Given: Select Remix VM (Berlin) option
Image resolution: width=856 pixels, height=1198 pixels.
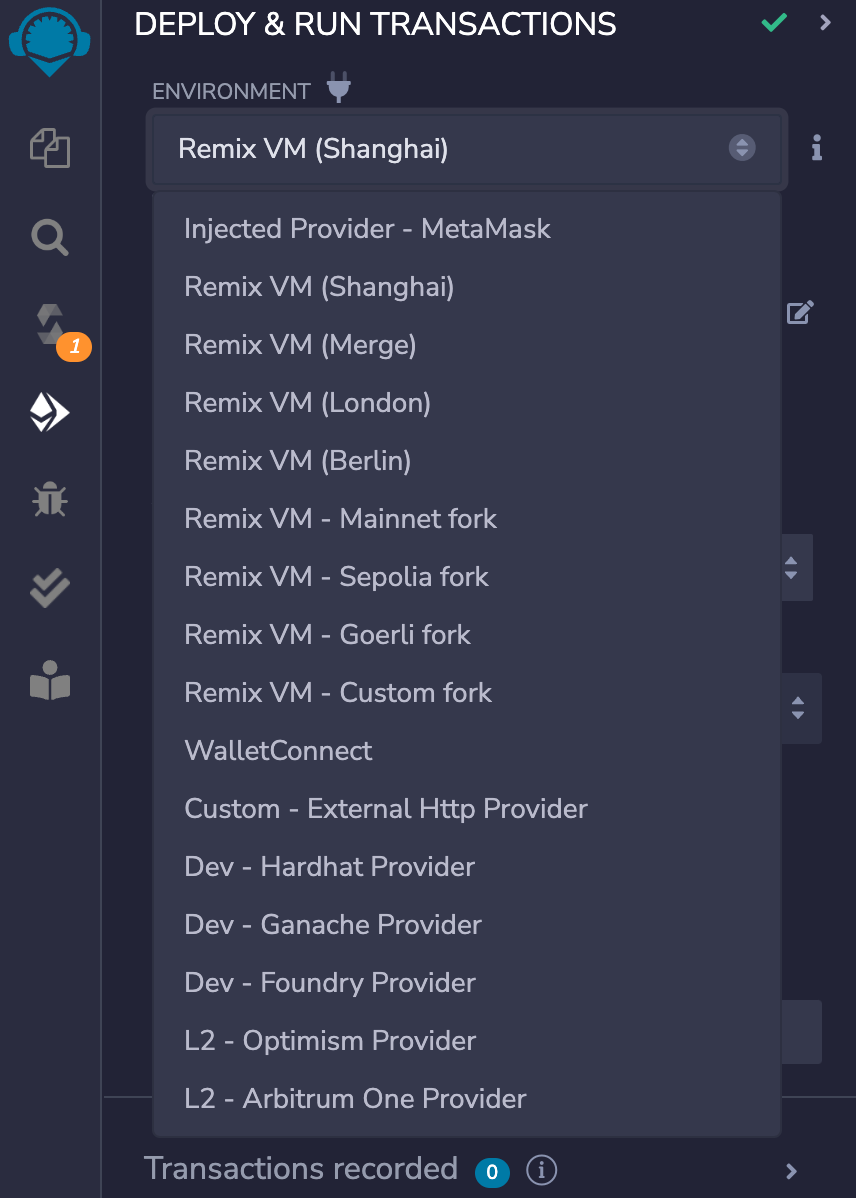Looking at the screenshot, I should [467, 461].
